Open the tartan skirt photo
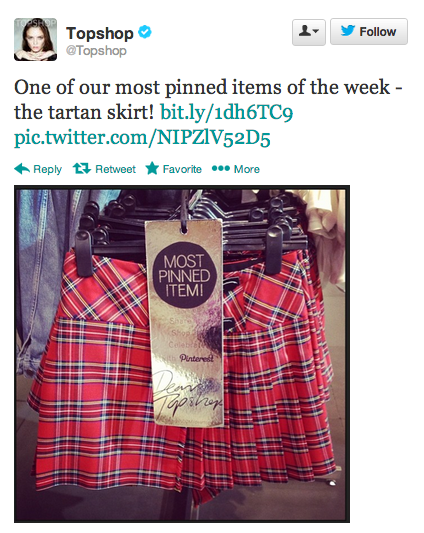 182,354
